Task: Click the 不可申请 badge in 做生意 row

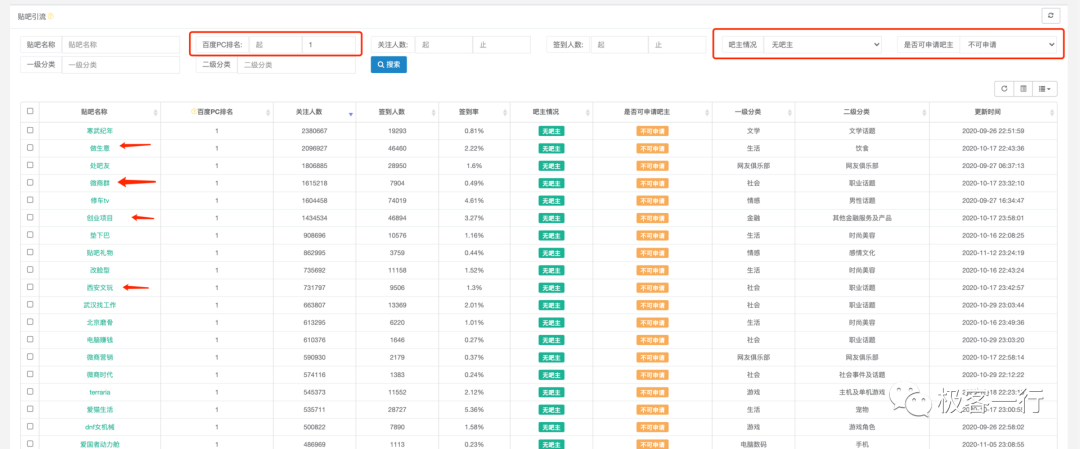Action: [652, 148]
